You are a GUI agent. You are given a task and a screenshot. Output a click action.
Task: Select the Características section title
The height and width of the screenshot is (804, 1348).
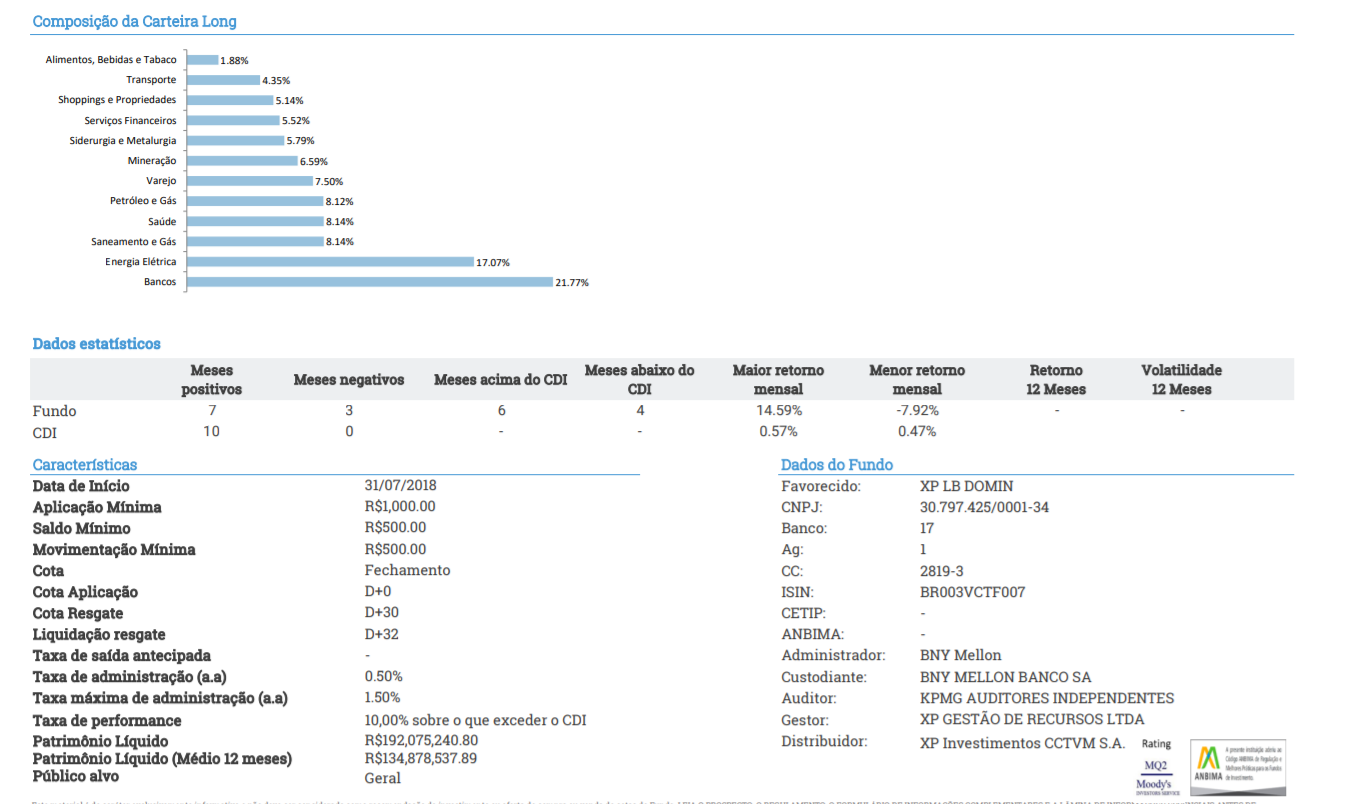(85, 465)
